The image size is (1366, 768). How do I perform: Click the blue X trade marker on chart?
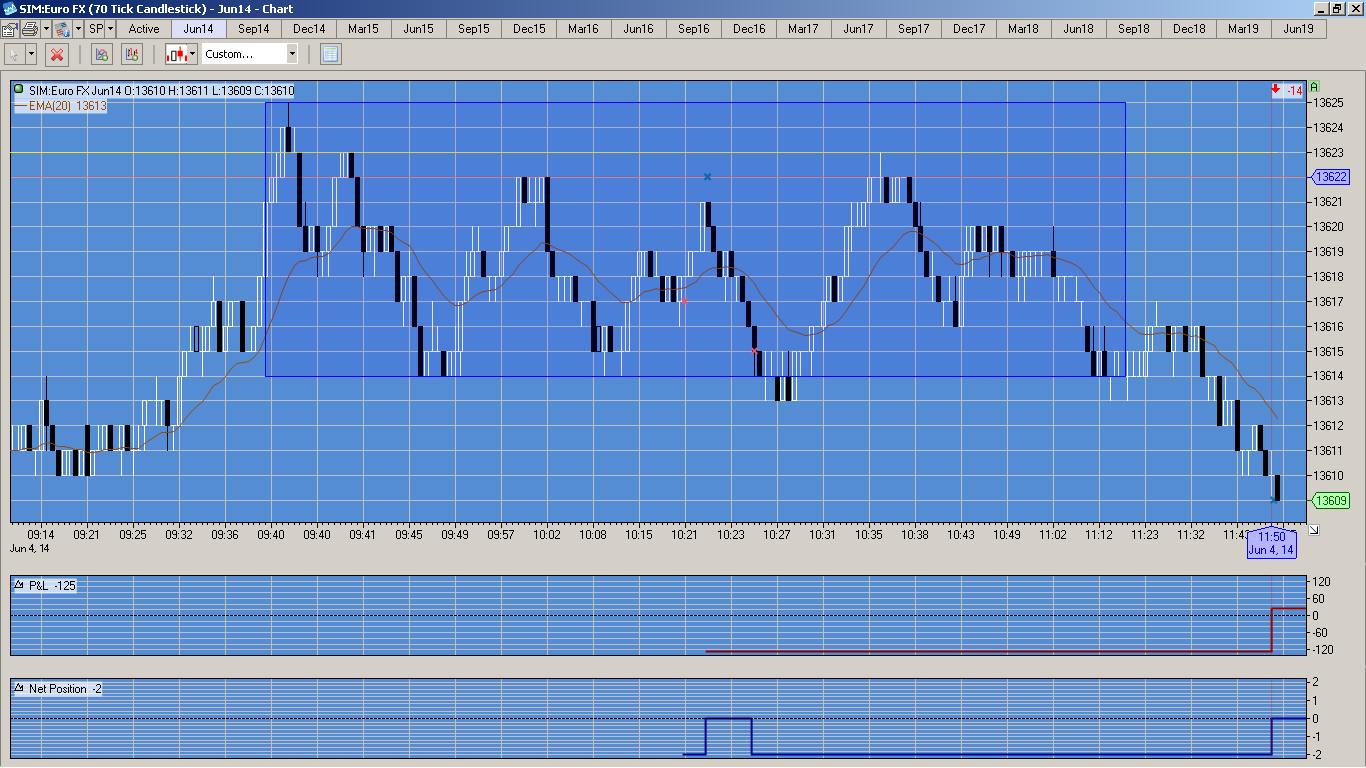(x=707, y=177)
